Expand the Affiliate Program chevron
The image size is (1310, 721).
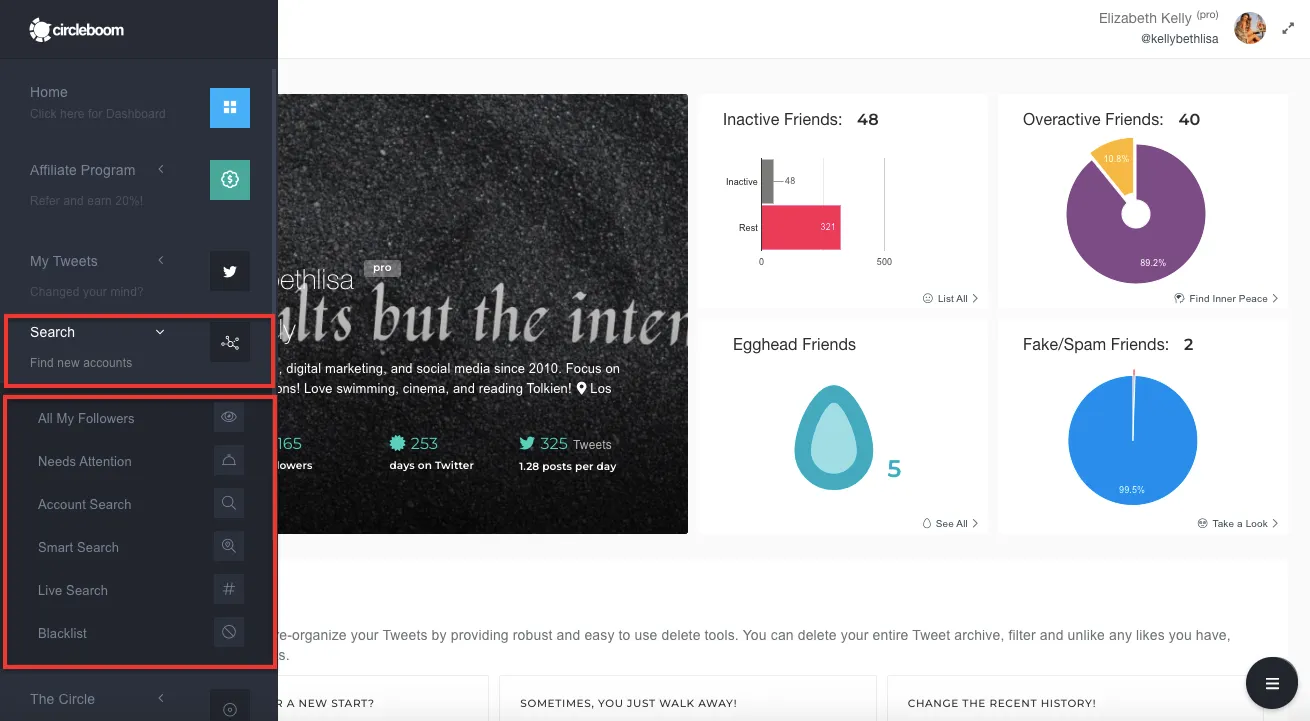[x=161, y=170]
